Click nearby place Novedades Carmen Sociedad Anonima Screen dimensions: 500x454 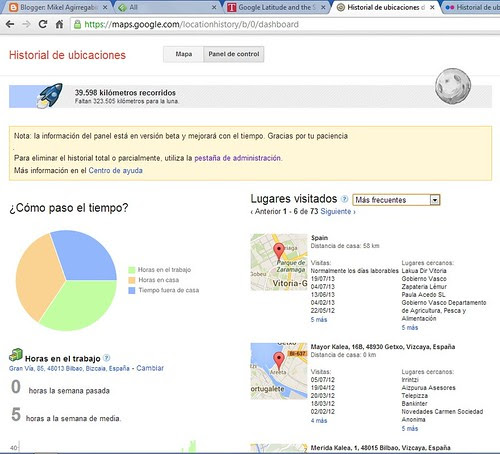tap(442, 415)
